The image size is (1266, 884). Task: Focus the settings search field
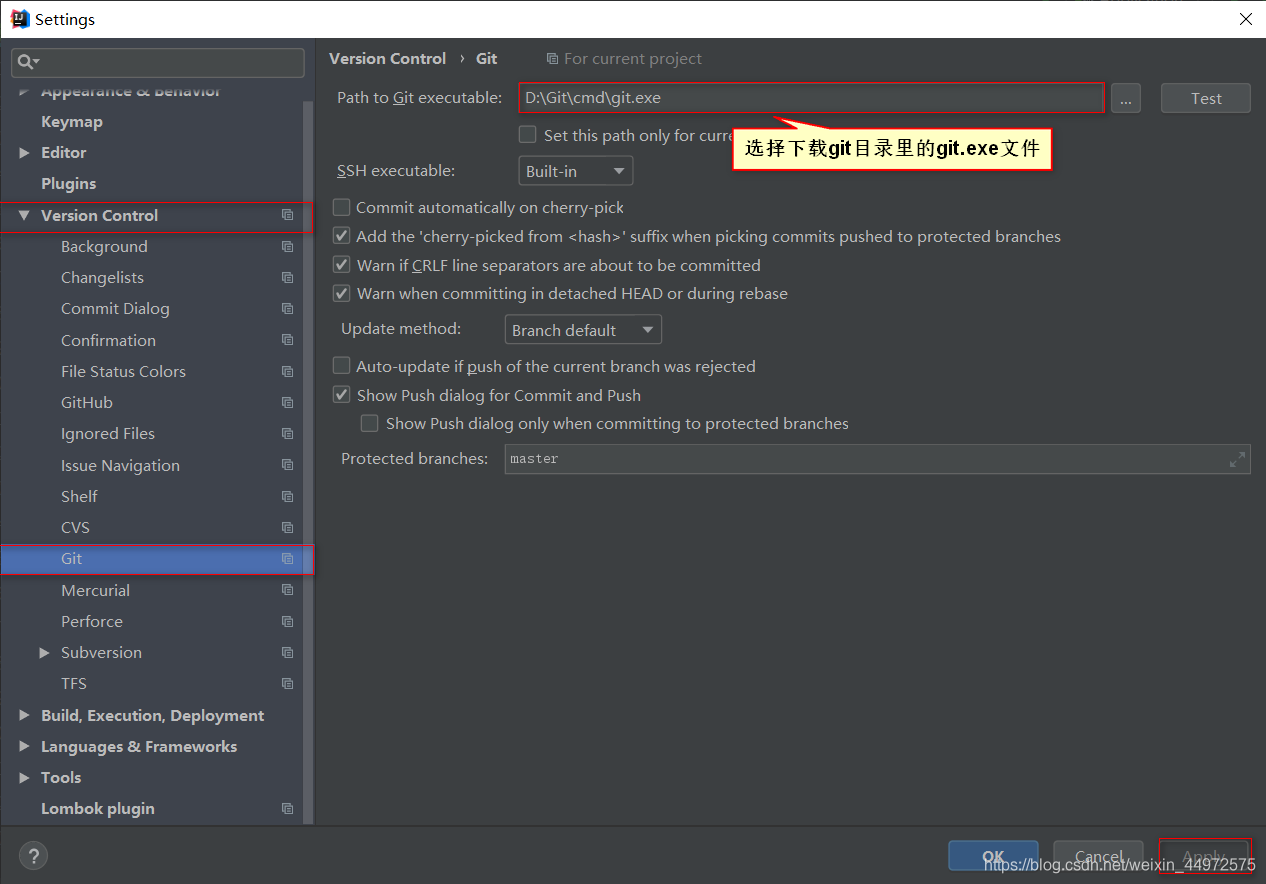click(158, 62)
